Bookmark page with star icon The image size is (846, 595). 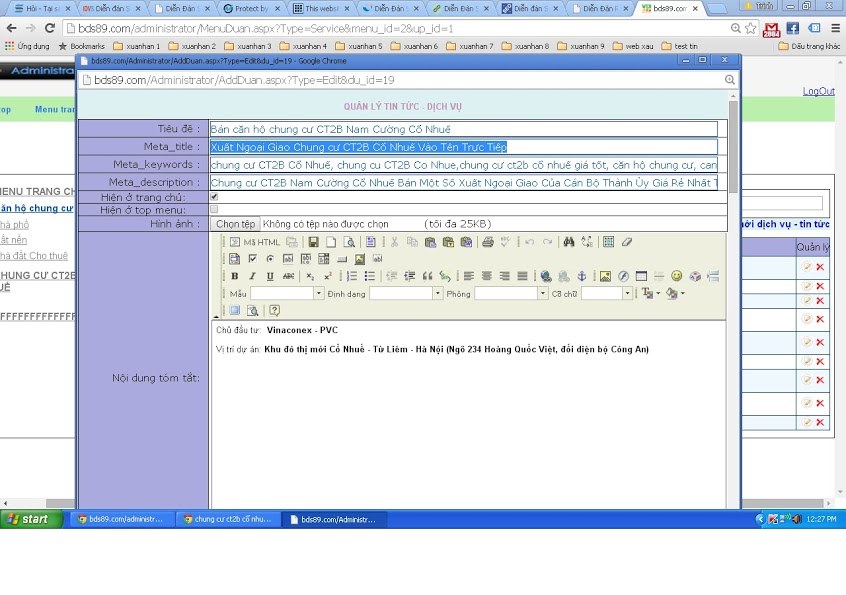(751, 28)
